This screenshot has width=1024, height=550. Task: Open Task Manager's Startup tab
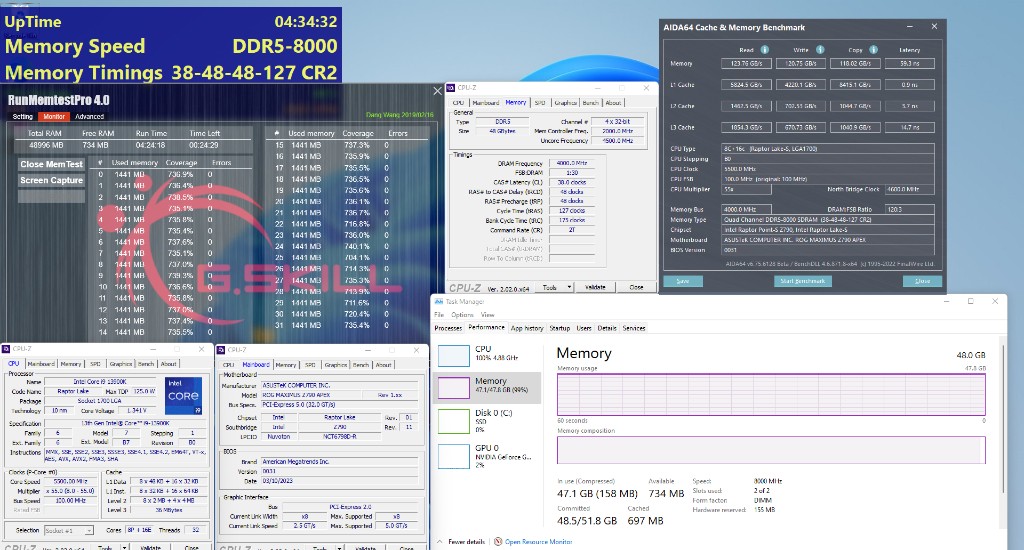(560, 328)
